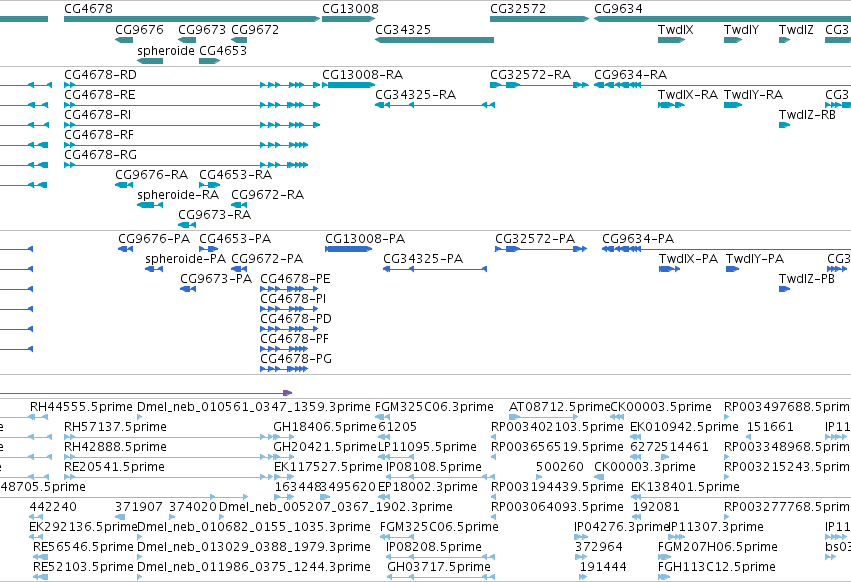Select the RE20541.5prime EST label

point(115,467)
